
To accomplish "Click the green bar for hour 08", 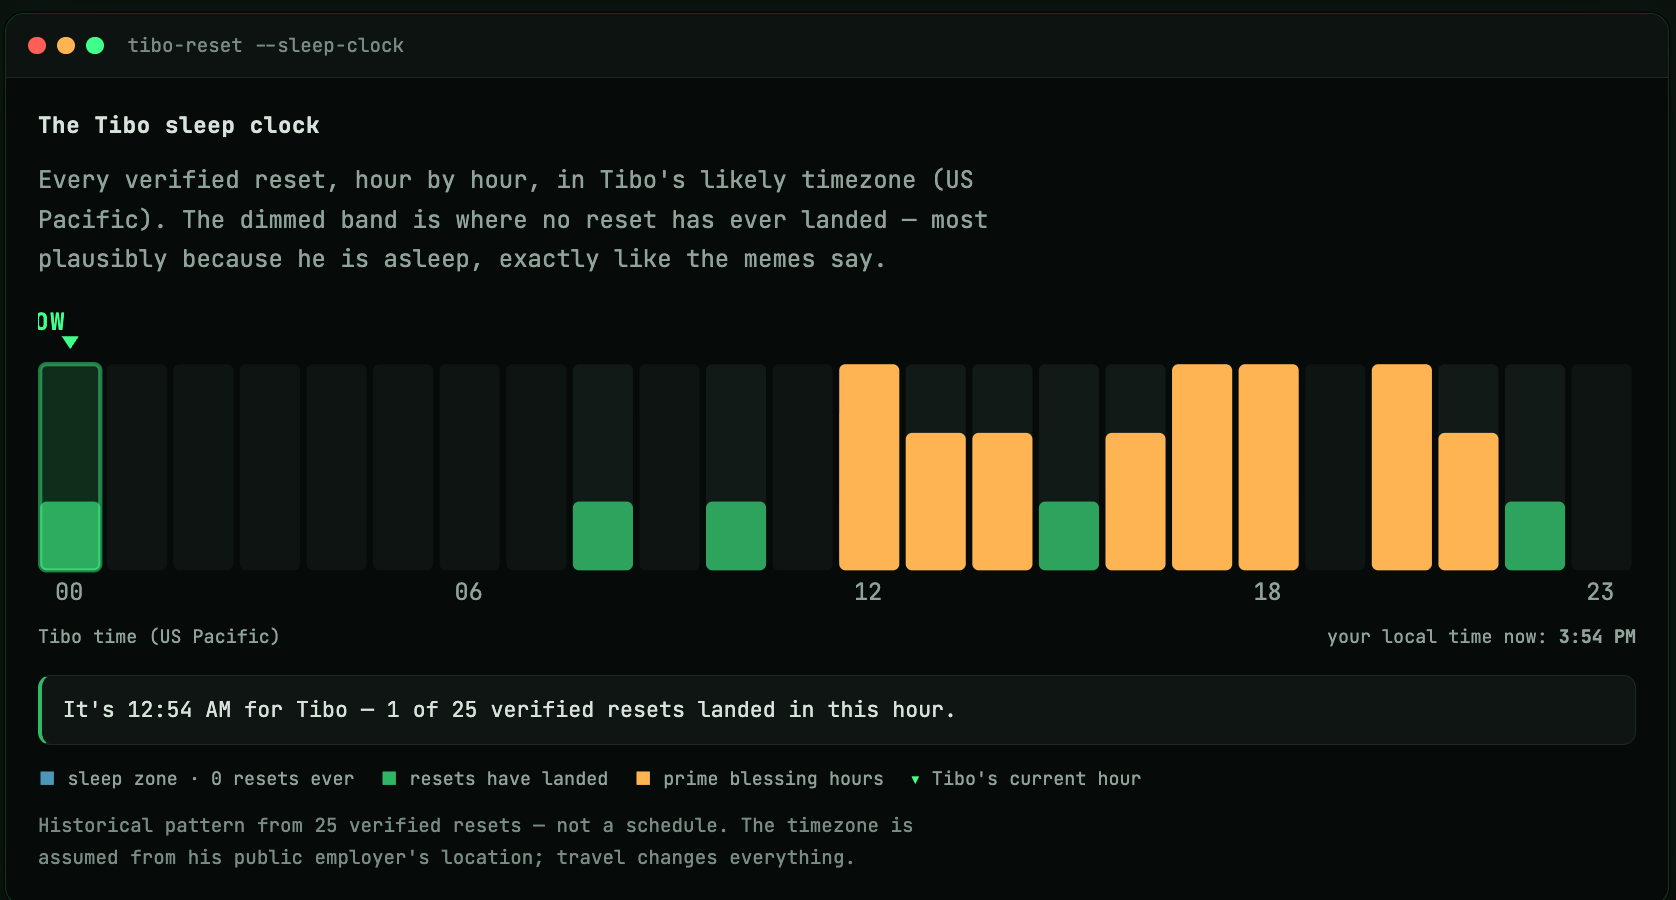I will [603, 536].
